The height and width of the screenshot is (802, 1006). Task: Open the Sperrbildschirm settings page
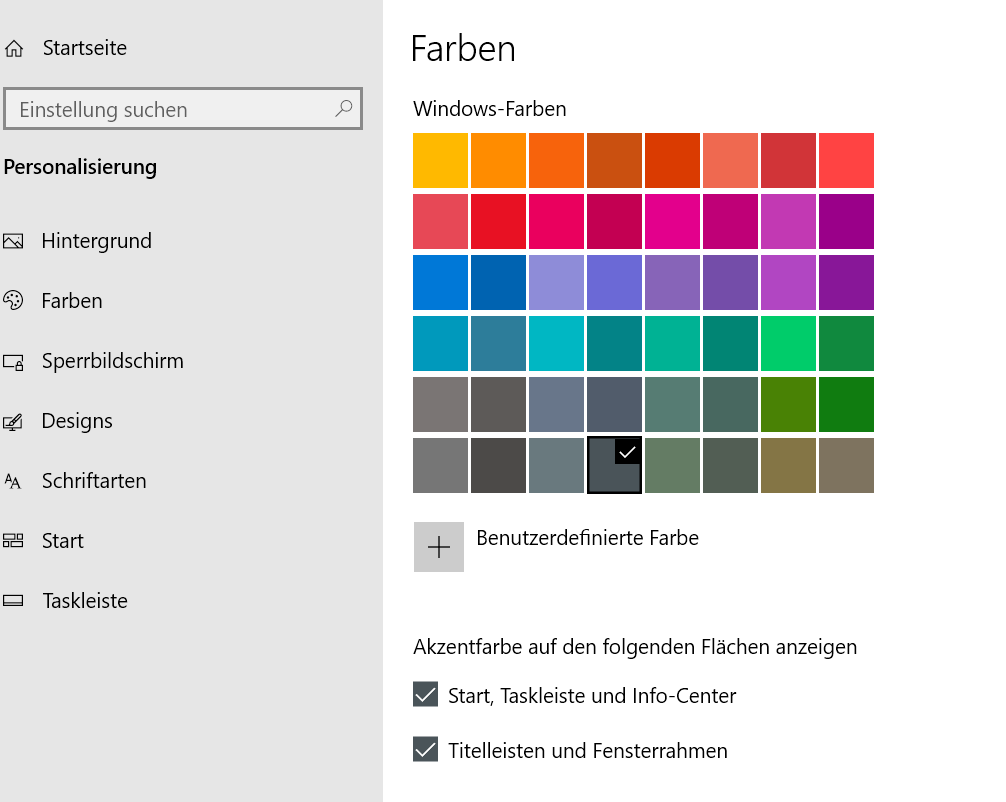(x=112, y=361)
